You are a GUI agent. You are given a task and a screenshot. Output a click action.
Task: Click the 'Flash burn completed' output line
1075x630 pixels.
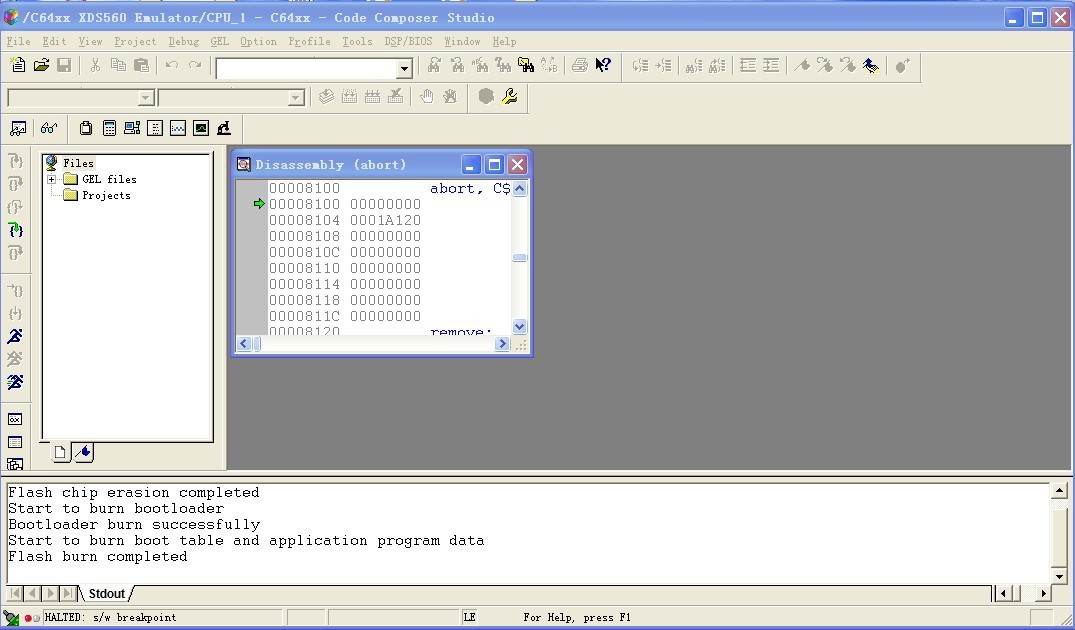pos(98,557)
